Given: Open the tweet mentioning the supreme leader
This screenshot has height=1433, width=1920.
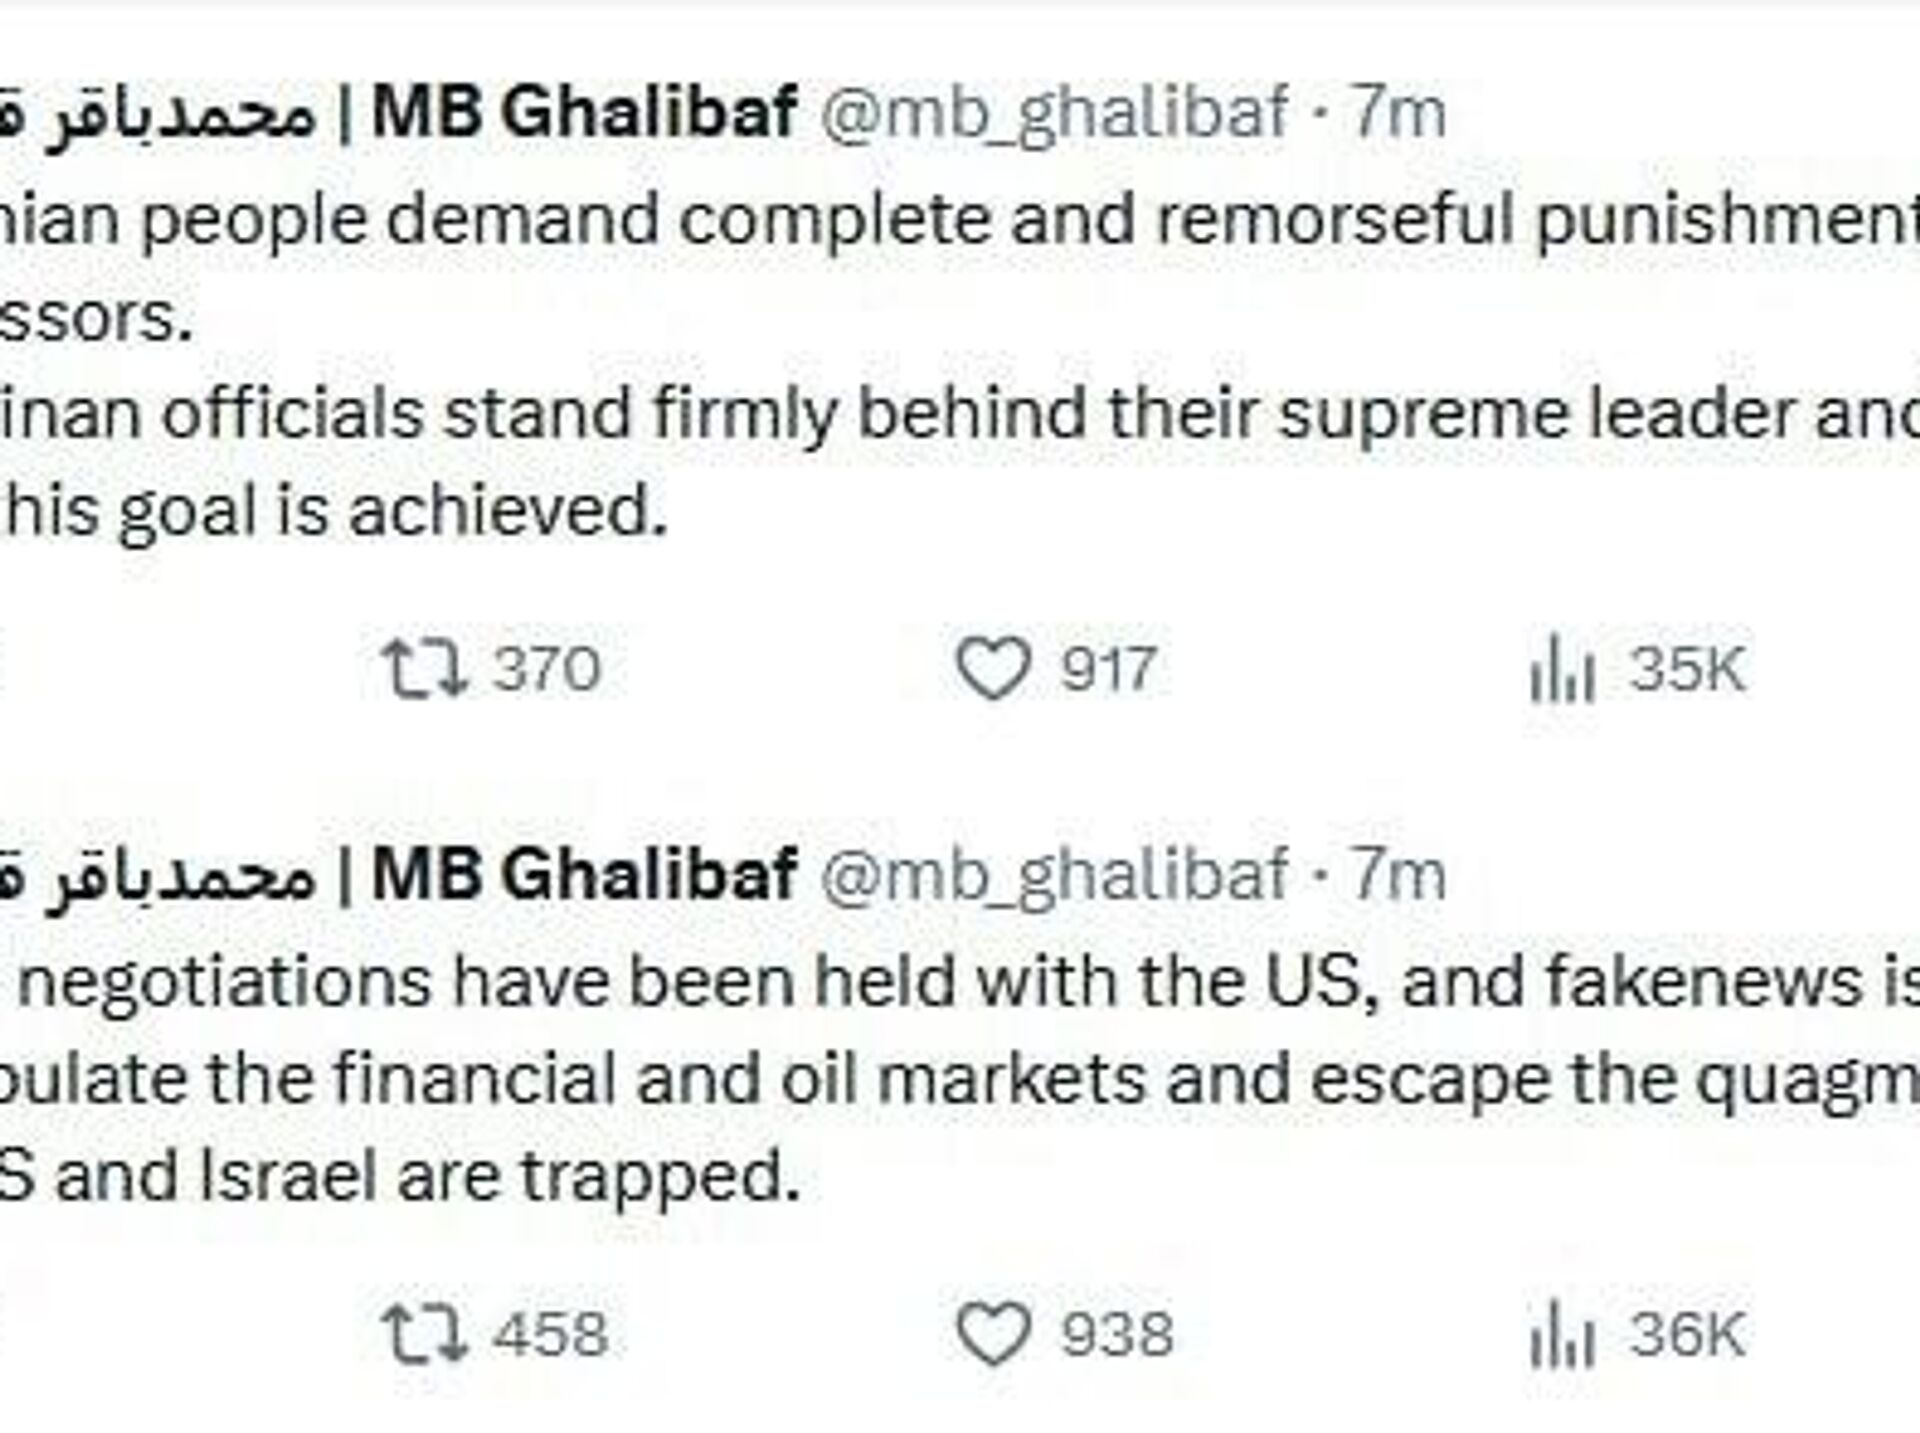Looking at the screenshot, I should tap(900, 414).
